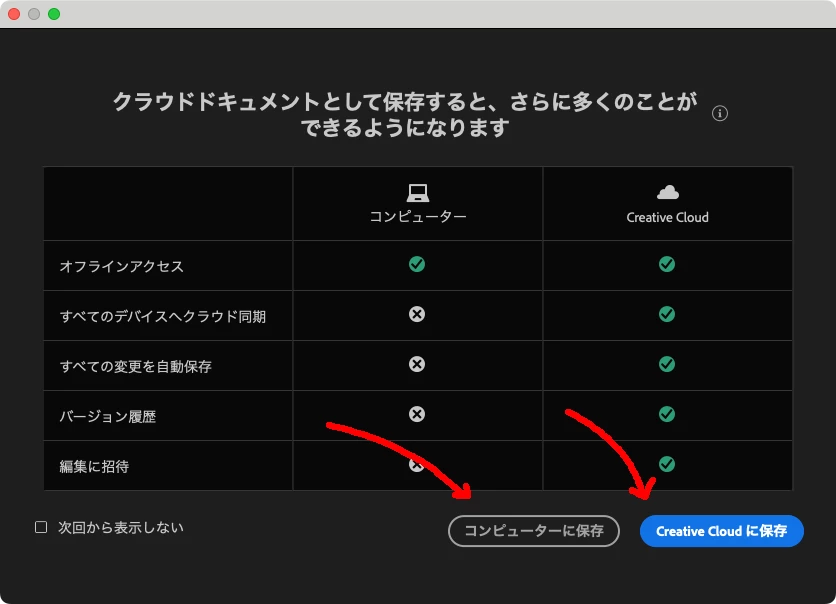836x604 pixels.
Task: Click the Creative Cloud に保存 button
Action: (x=722, y=531)
